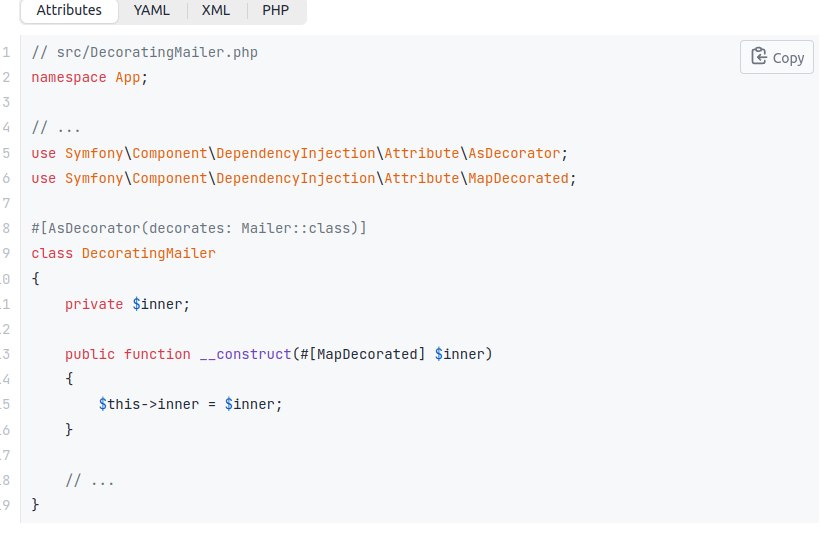The height and width of the screenshot is (535, 826).
Task: Click the namespace keyword
Action: [68, 77]
